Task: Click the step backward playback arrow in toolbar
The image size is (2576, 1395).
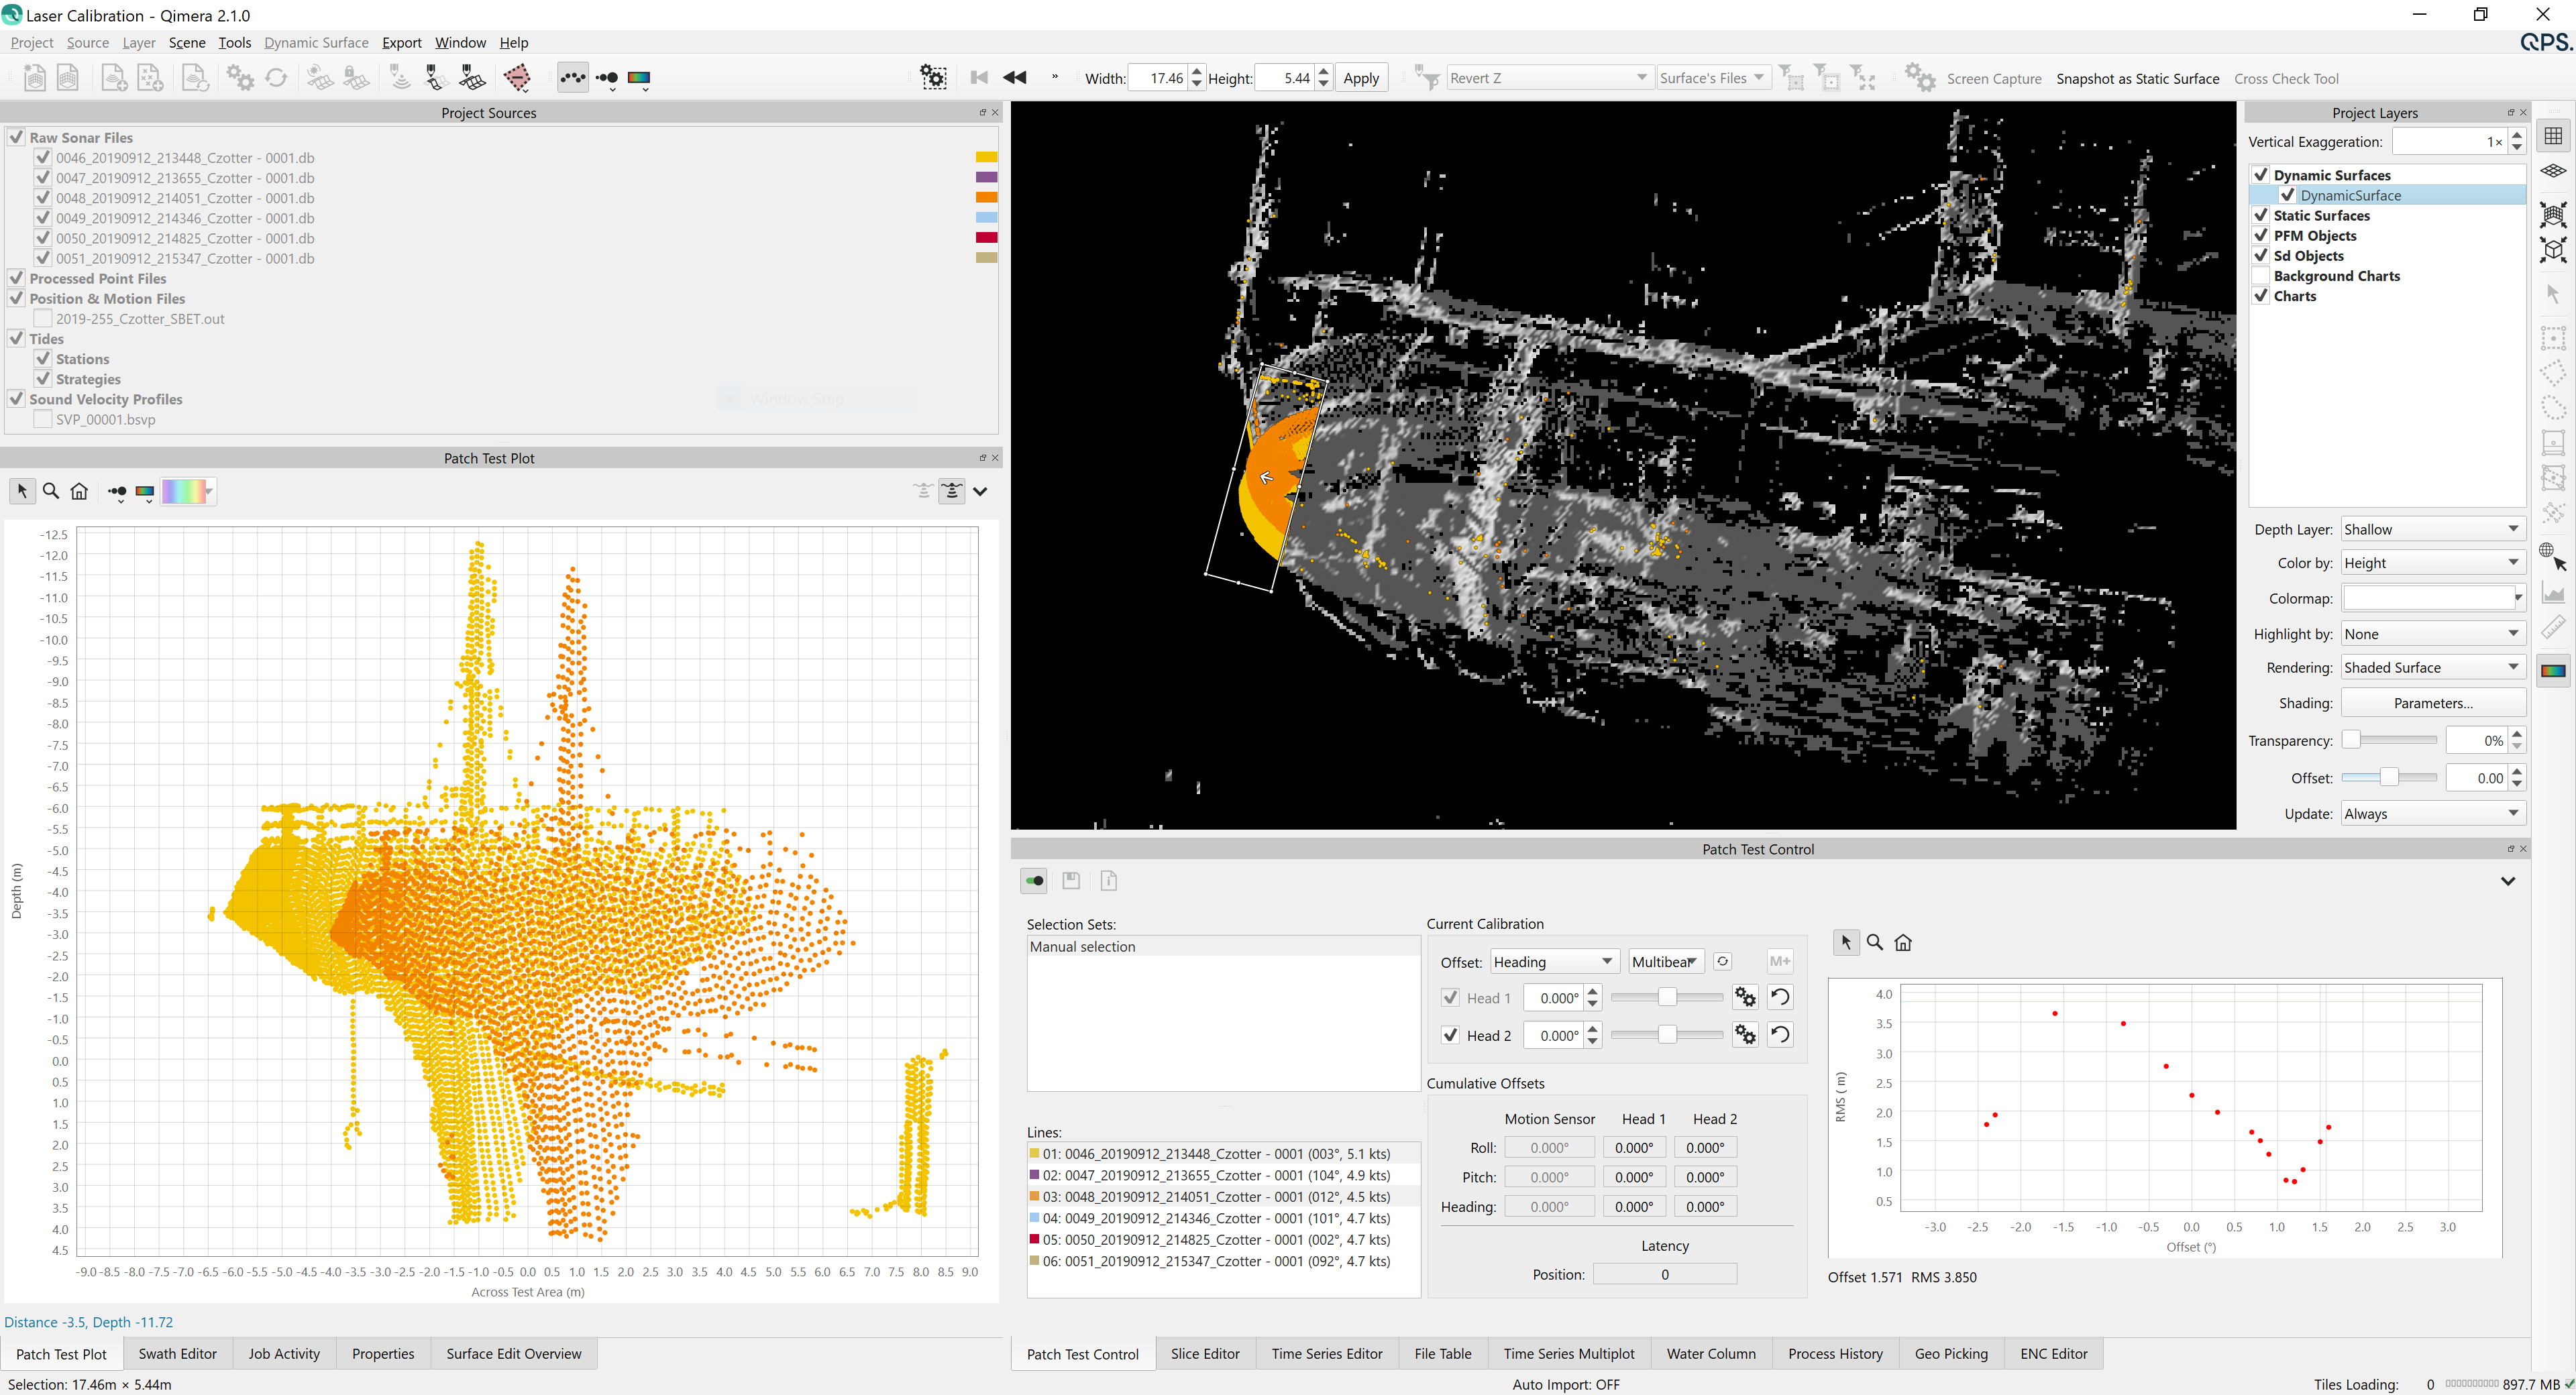Action: coord(1015,78)
